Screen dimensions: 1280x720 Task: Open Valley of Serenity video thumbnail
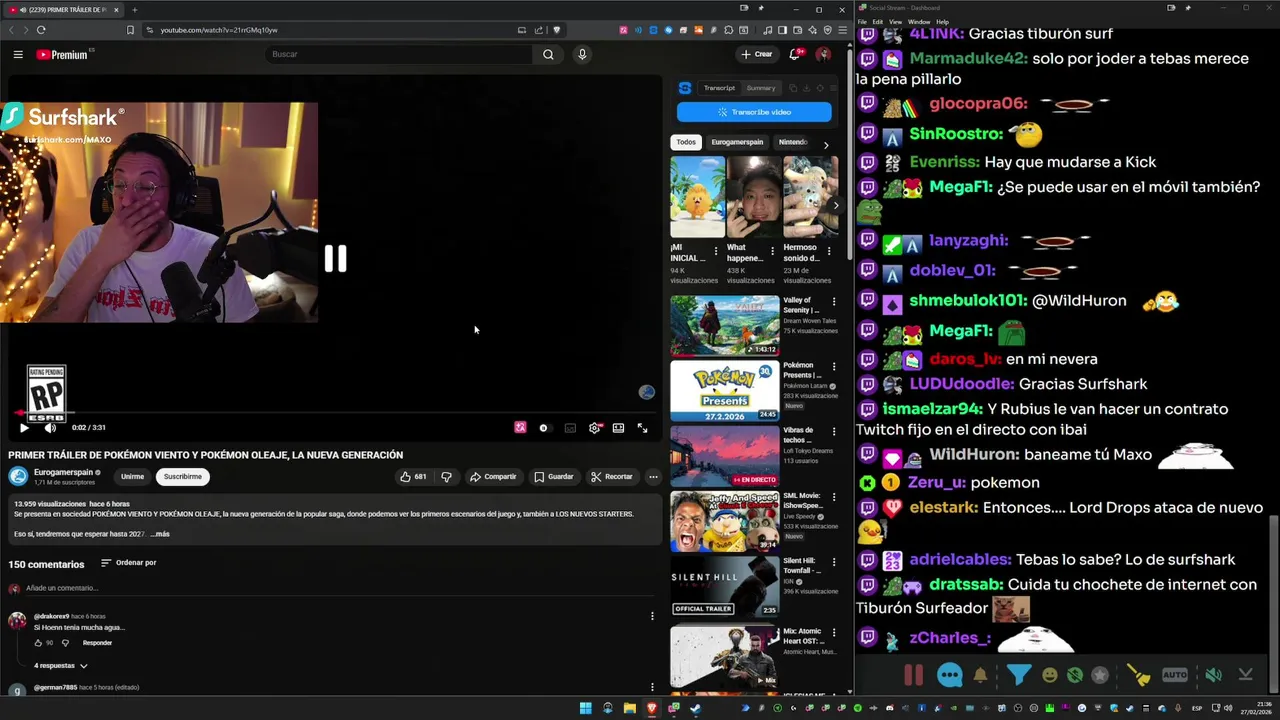coord(724,325)
